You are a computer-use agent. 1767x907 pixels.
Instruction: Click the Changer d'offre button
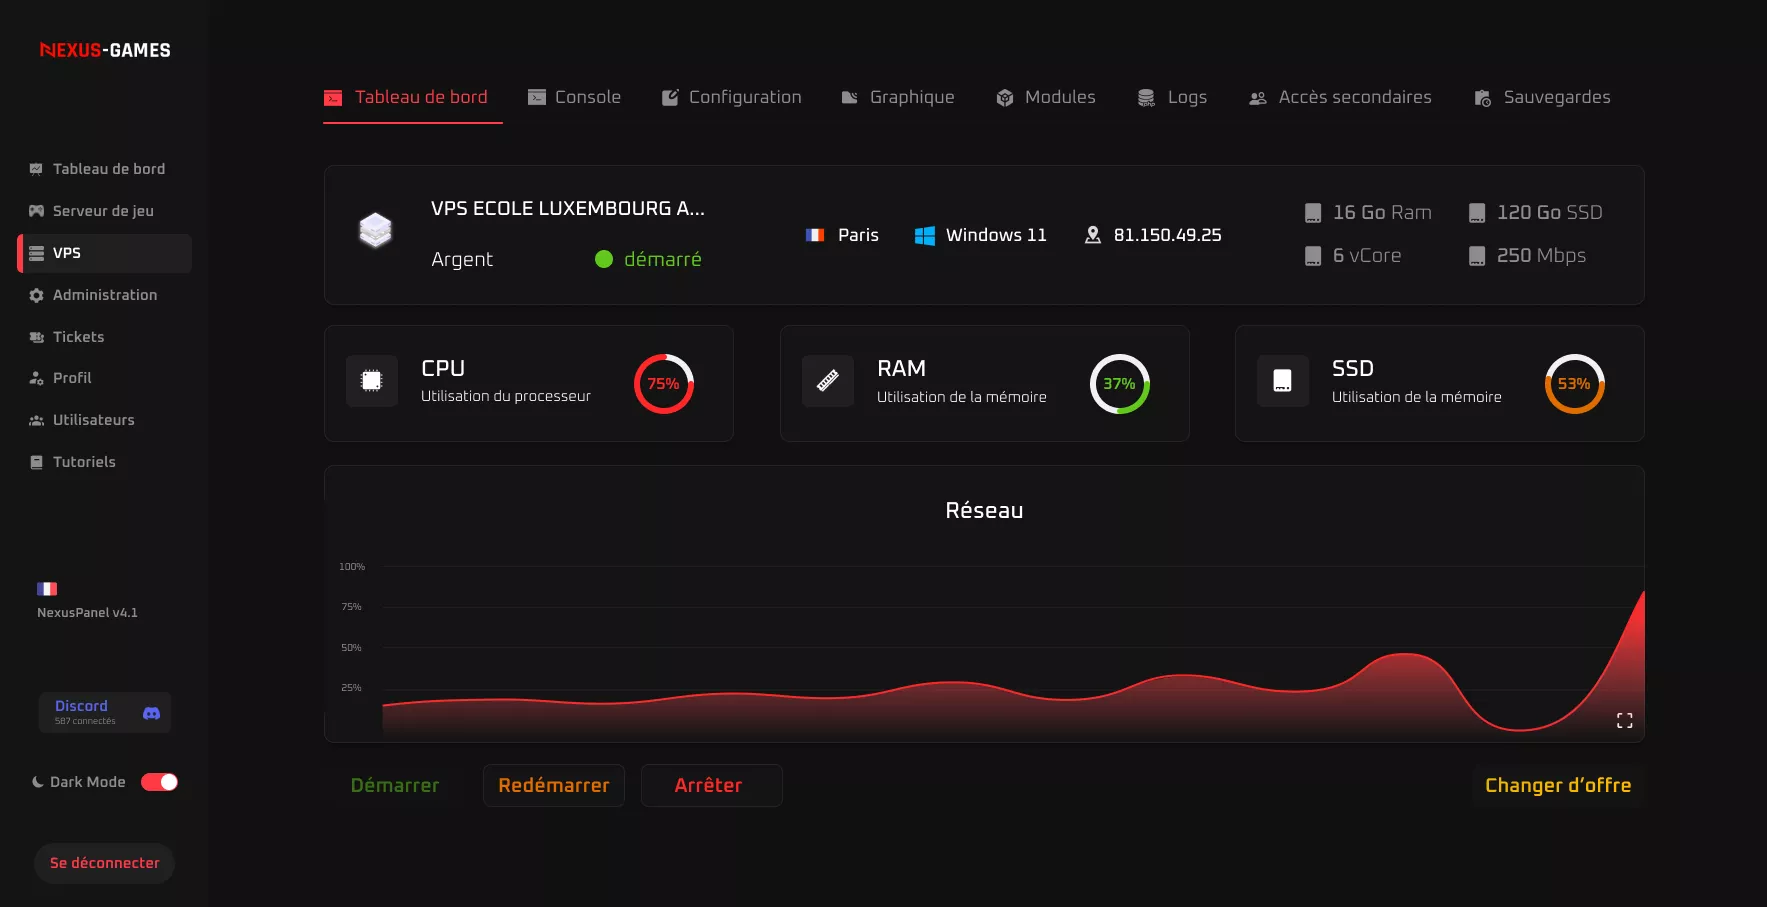tap(1558, 786)
